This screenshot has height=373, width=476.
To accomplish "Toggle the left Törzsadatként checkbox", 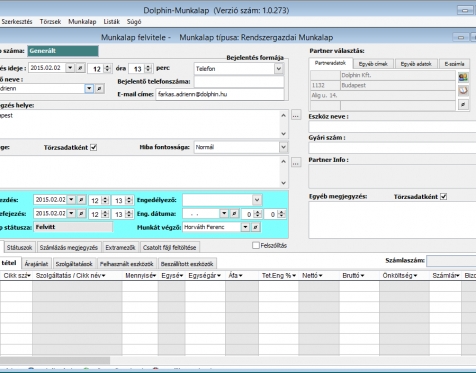I will (x=94, y=147).
